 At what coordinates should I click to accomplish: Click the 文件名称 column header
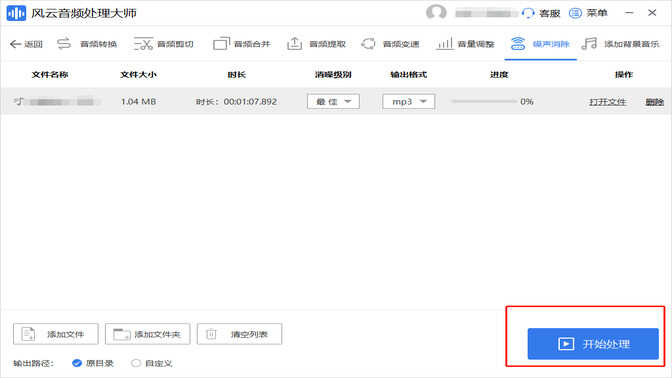coord(50,75)
